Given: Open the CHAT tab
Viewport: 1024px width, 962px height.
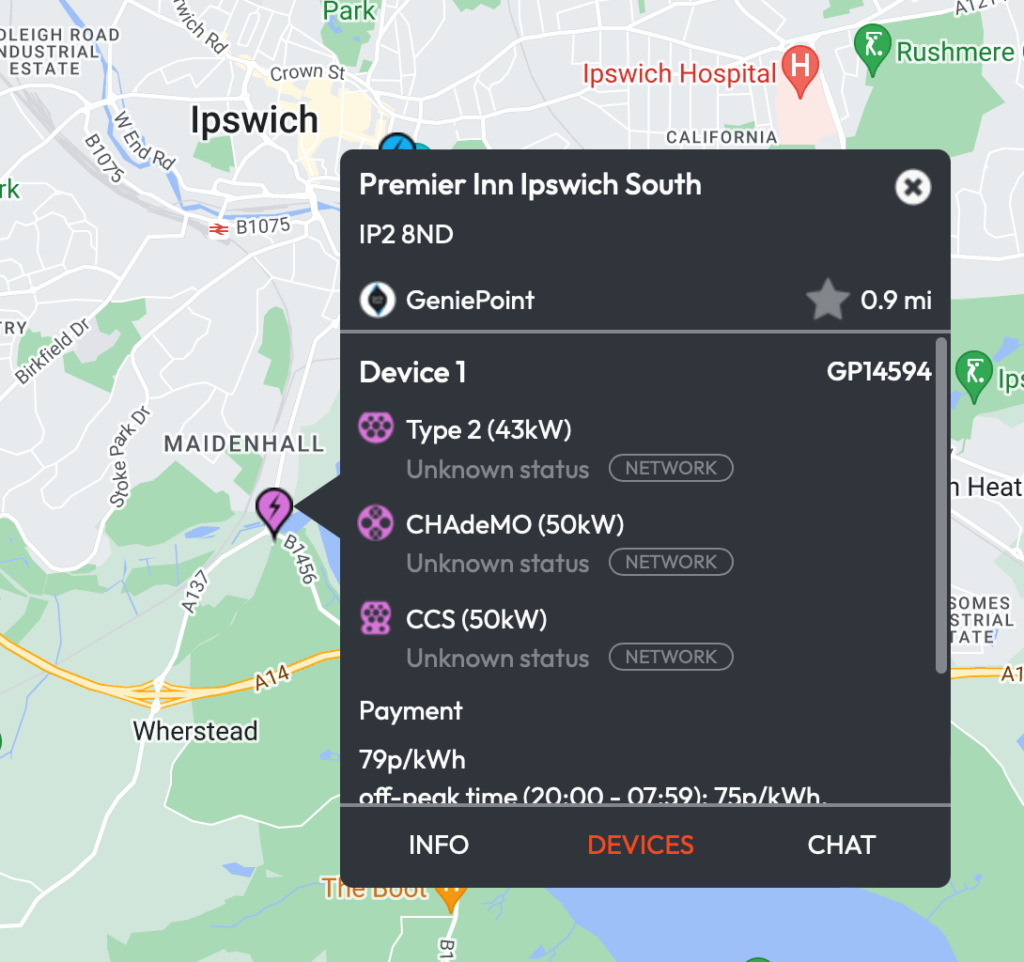Looking at the screenshot, I should (x=841, y=845).
